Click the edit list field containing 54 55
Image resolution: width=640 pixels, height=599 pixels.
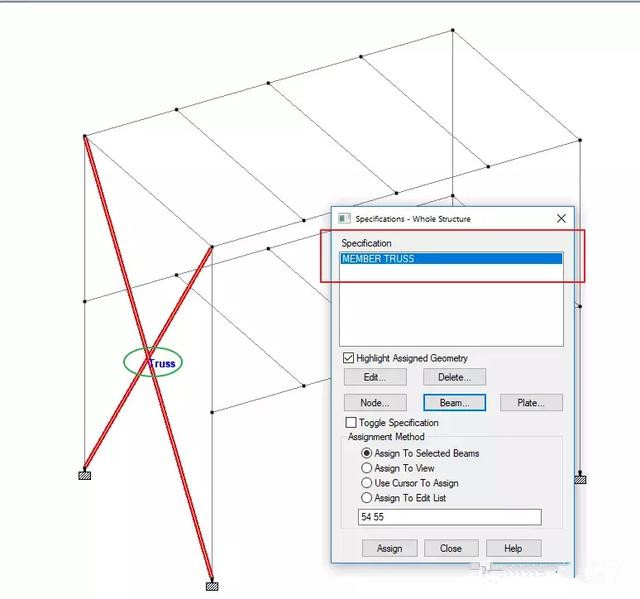(450, 517)
